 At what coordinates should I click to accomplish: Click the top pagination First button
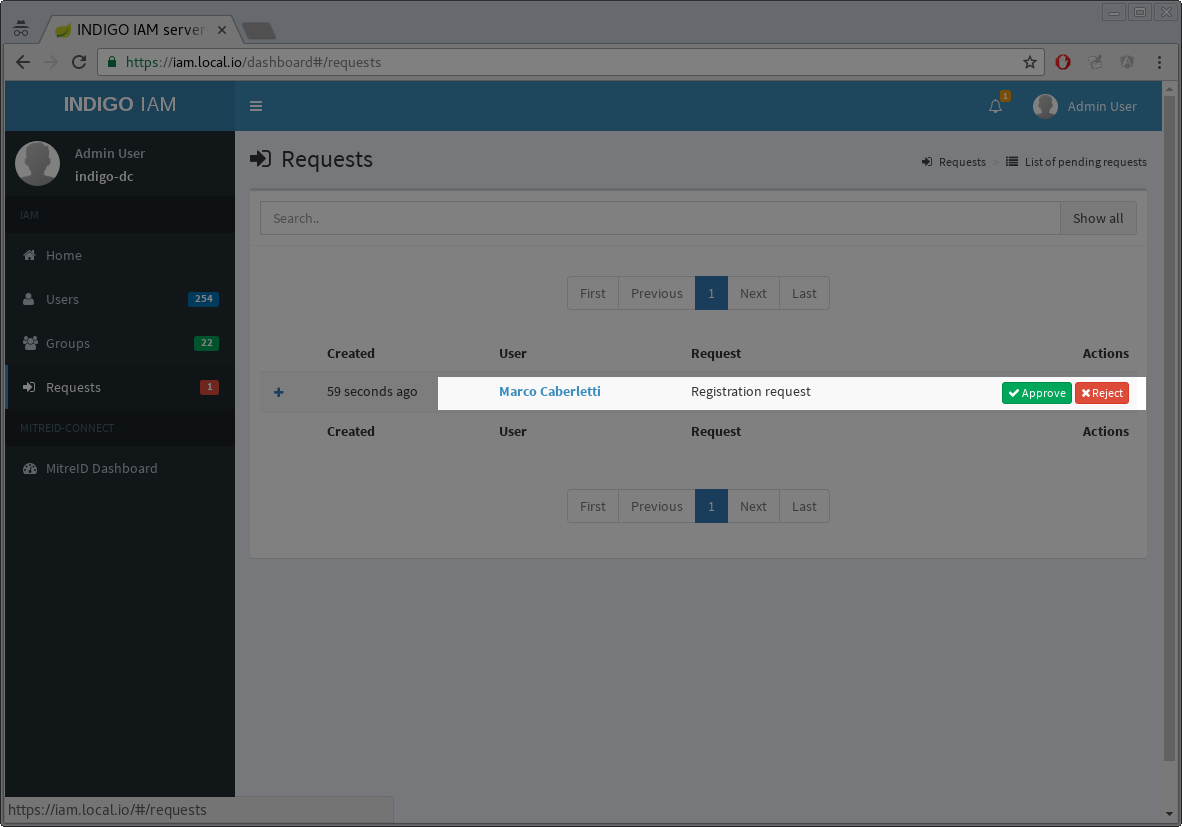coord(593,293)
